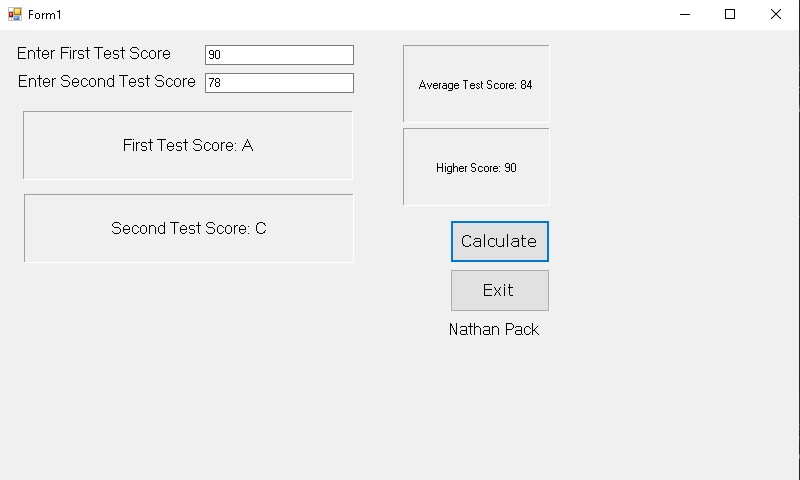The height and width of the screenshot is (480, 800).
Task: Click the "Higher Score: 90" result box
Action: click(x=476, y=167)
